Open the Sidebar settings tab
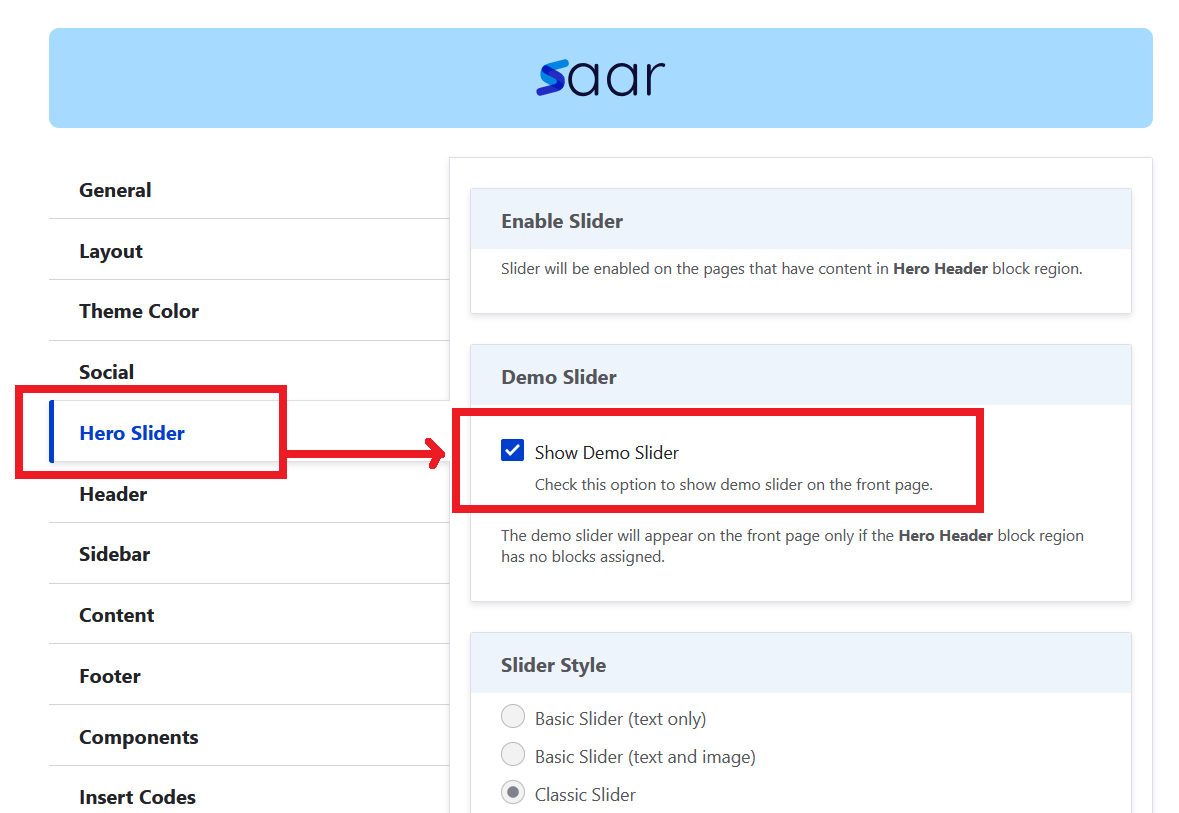Image resolution: width=1179 pixels, height=813 pixels. click(115, 554)
